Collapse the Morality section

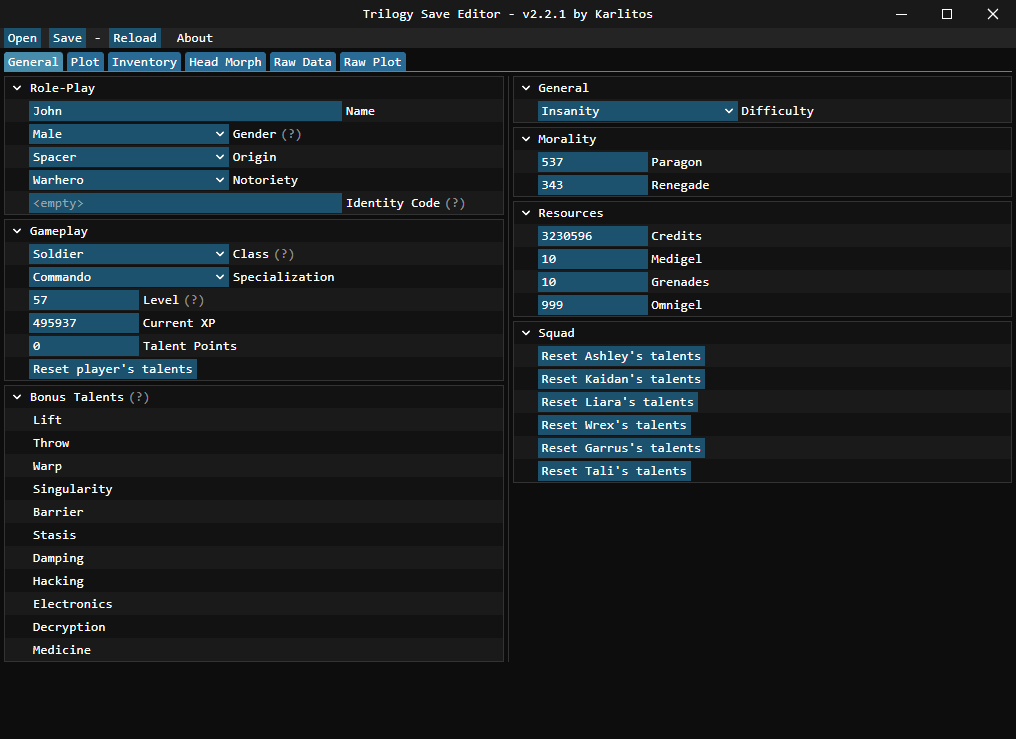[x=526, y=139]
